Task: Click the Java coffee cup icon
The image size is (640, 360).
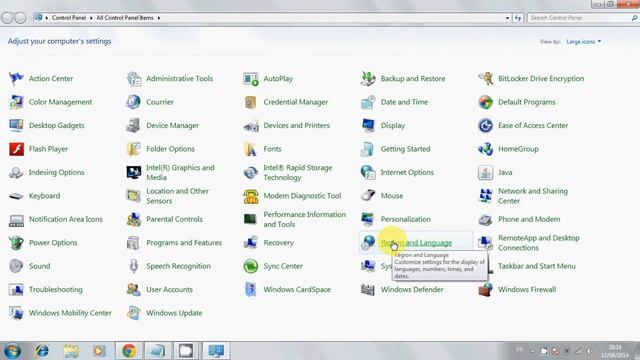Action: click(486, 172)
